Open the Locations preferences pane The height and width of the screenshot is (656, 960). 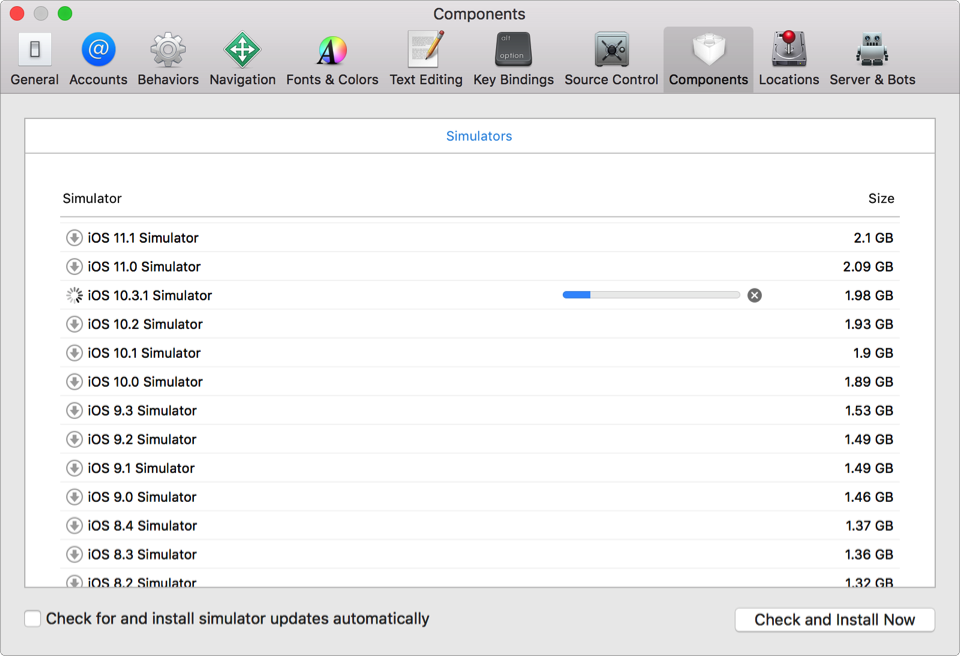(x=789, y=59)
